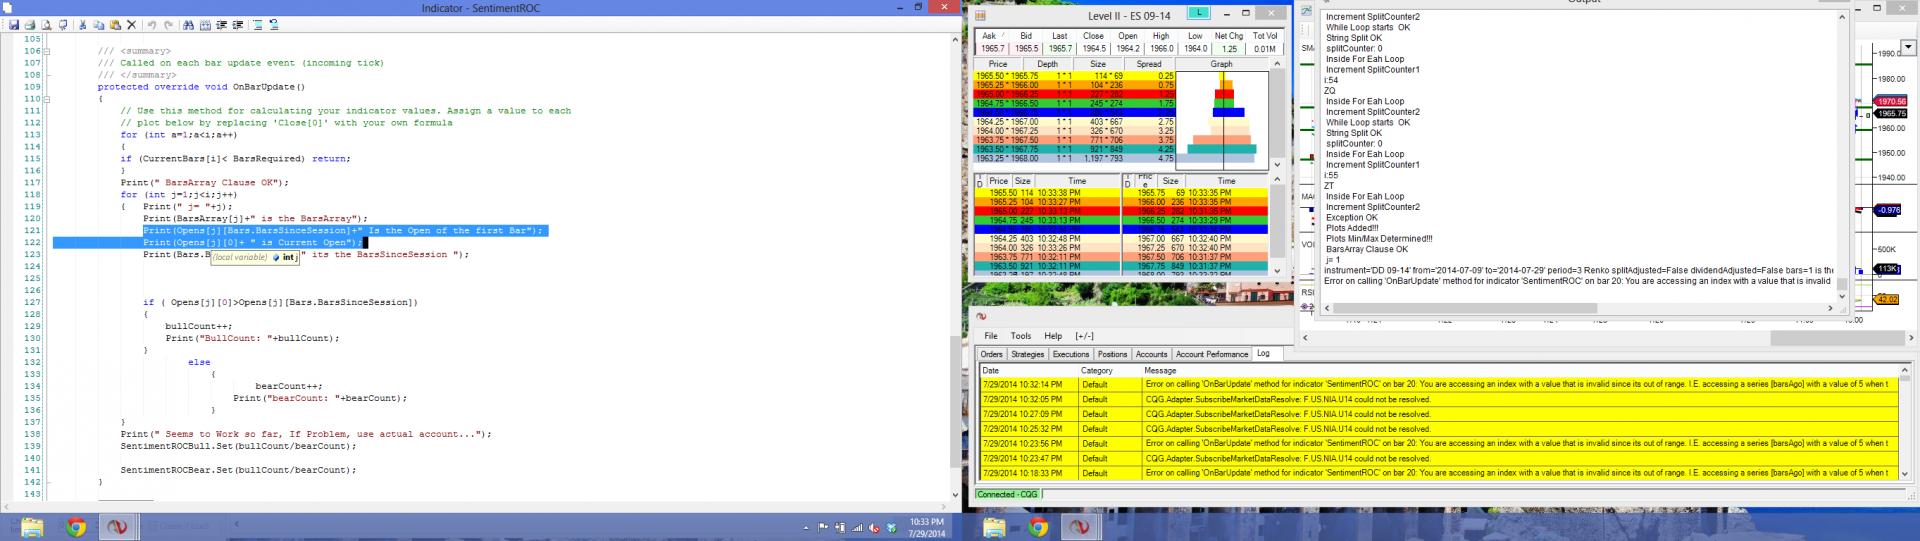Click the Spread column header
Image resolution: width=1920 pixels, height=541 pixels.
[1149, 64]
